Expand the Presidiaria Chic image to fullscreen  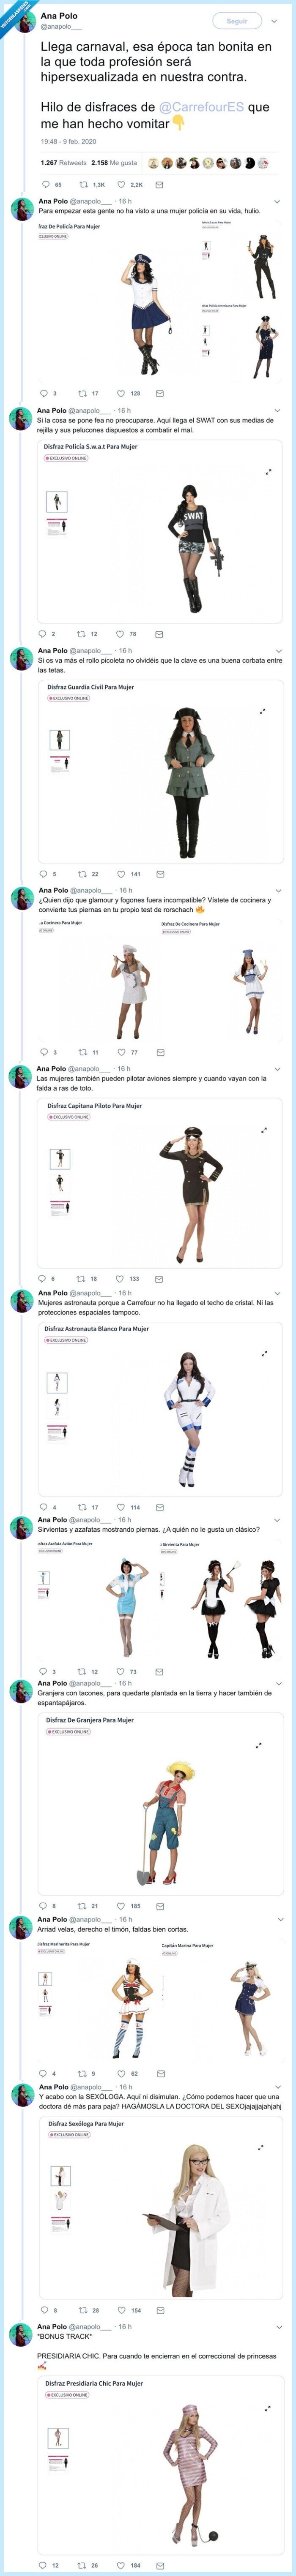pyautogui.click(x=268, y=2407)
